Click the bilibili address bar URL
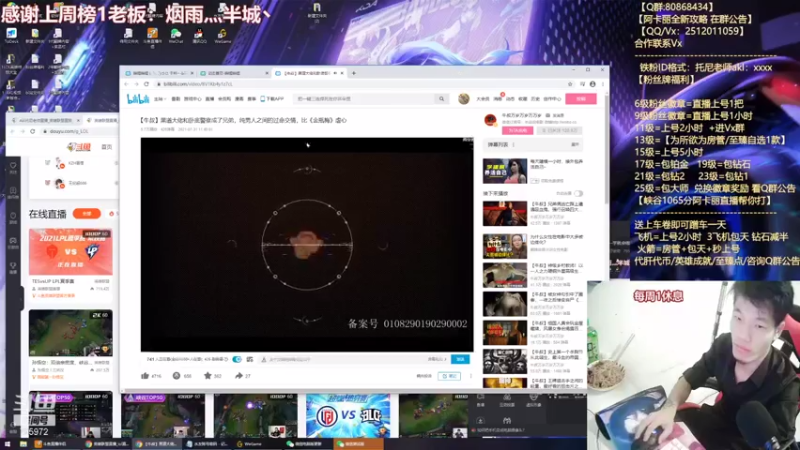 (x=198, y=84)
